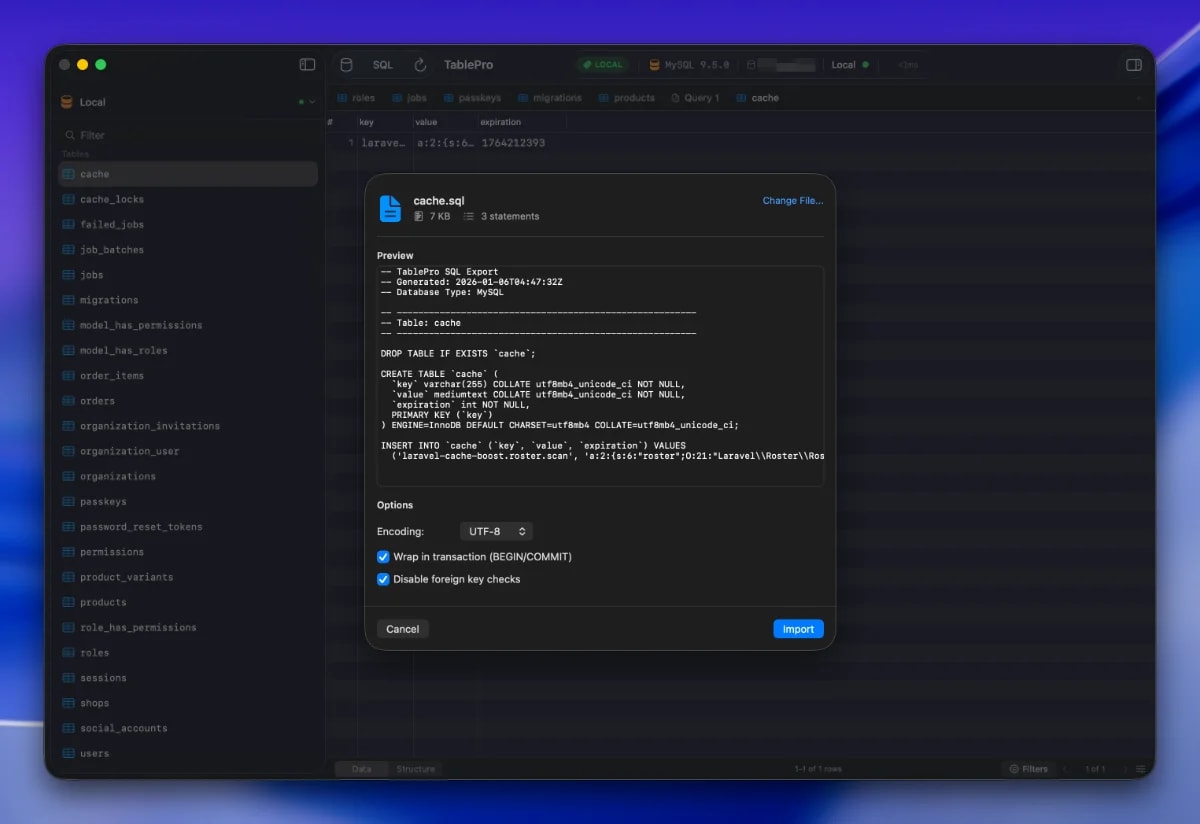Open Filters in the status bar
This screenshot has width=1200, height=824.
point(1029,769)
